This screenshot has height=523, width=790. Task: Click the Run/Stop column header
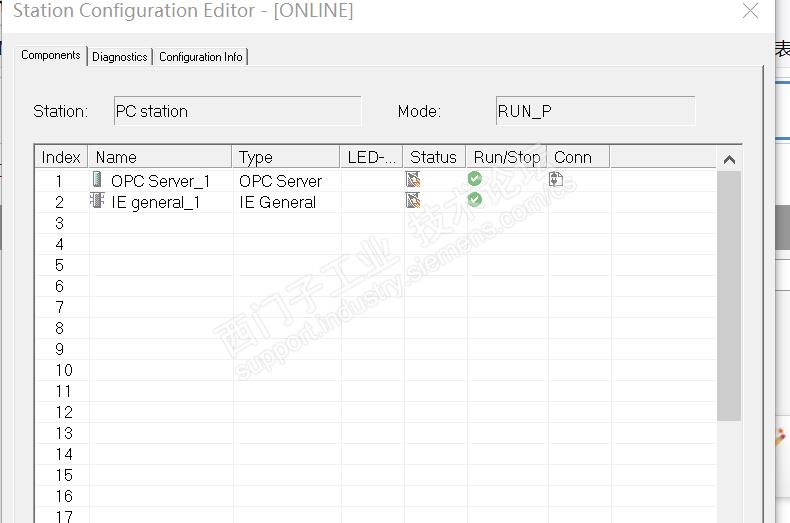pyautogui.click(x=506, y=157)
